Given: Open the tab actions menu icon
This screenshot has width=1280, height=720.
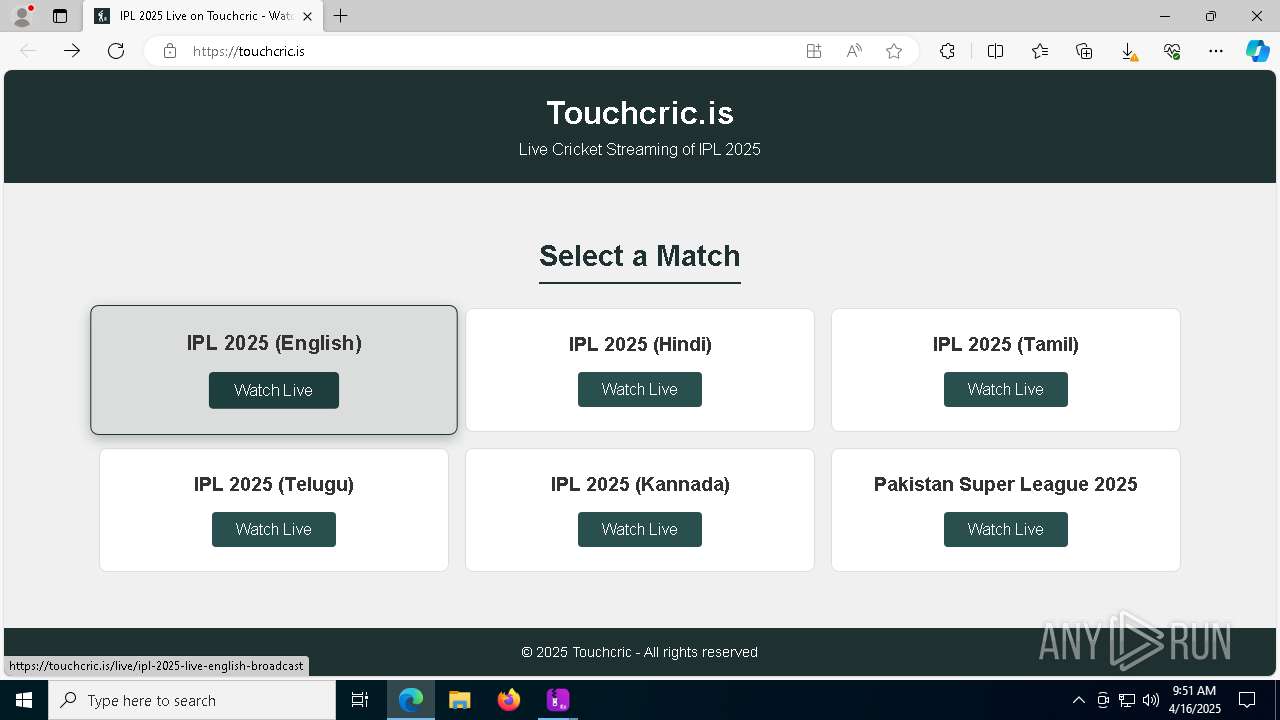Looking at the screenshot, I should pyautogui.click(x=60, y=16).
